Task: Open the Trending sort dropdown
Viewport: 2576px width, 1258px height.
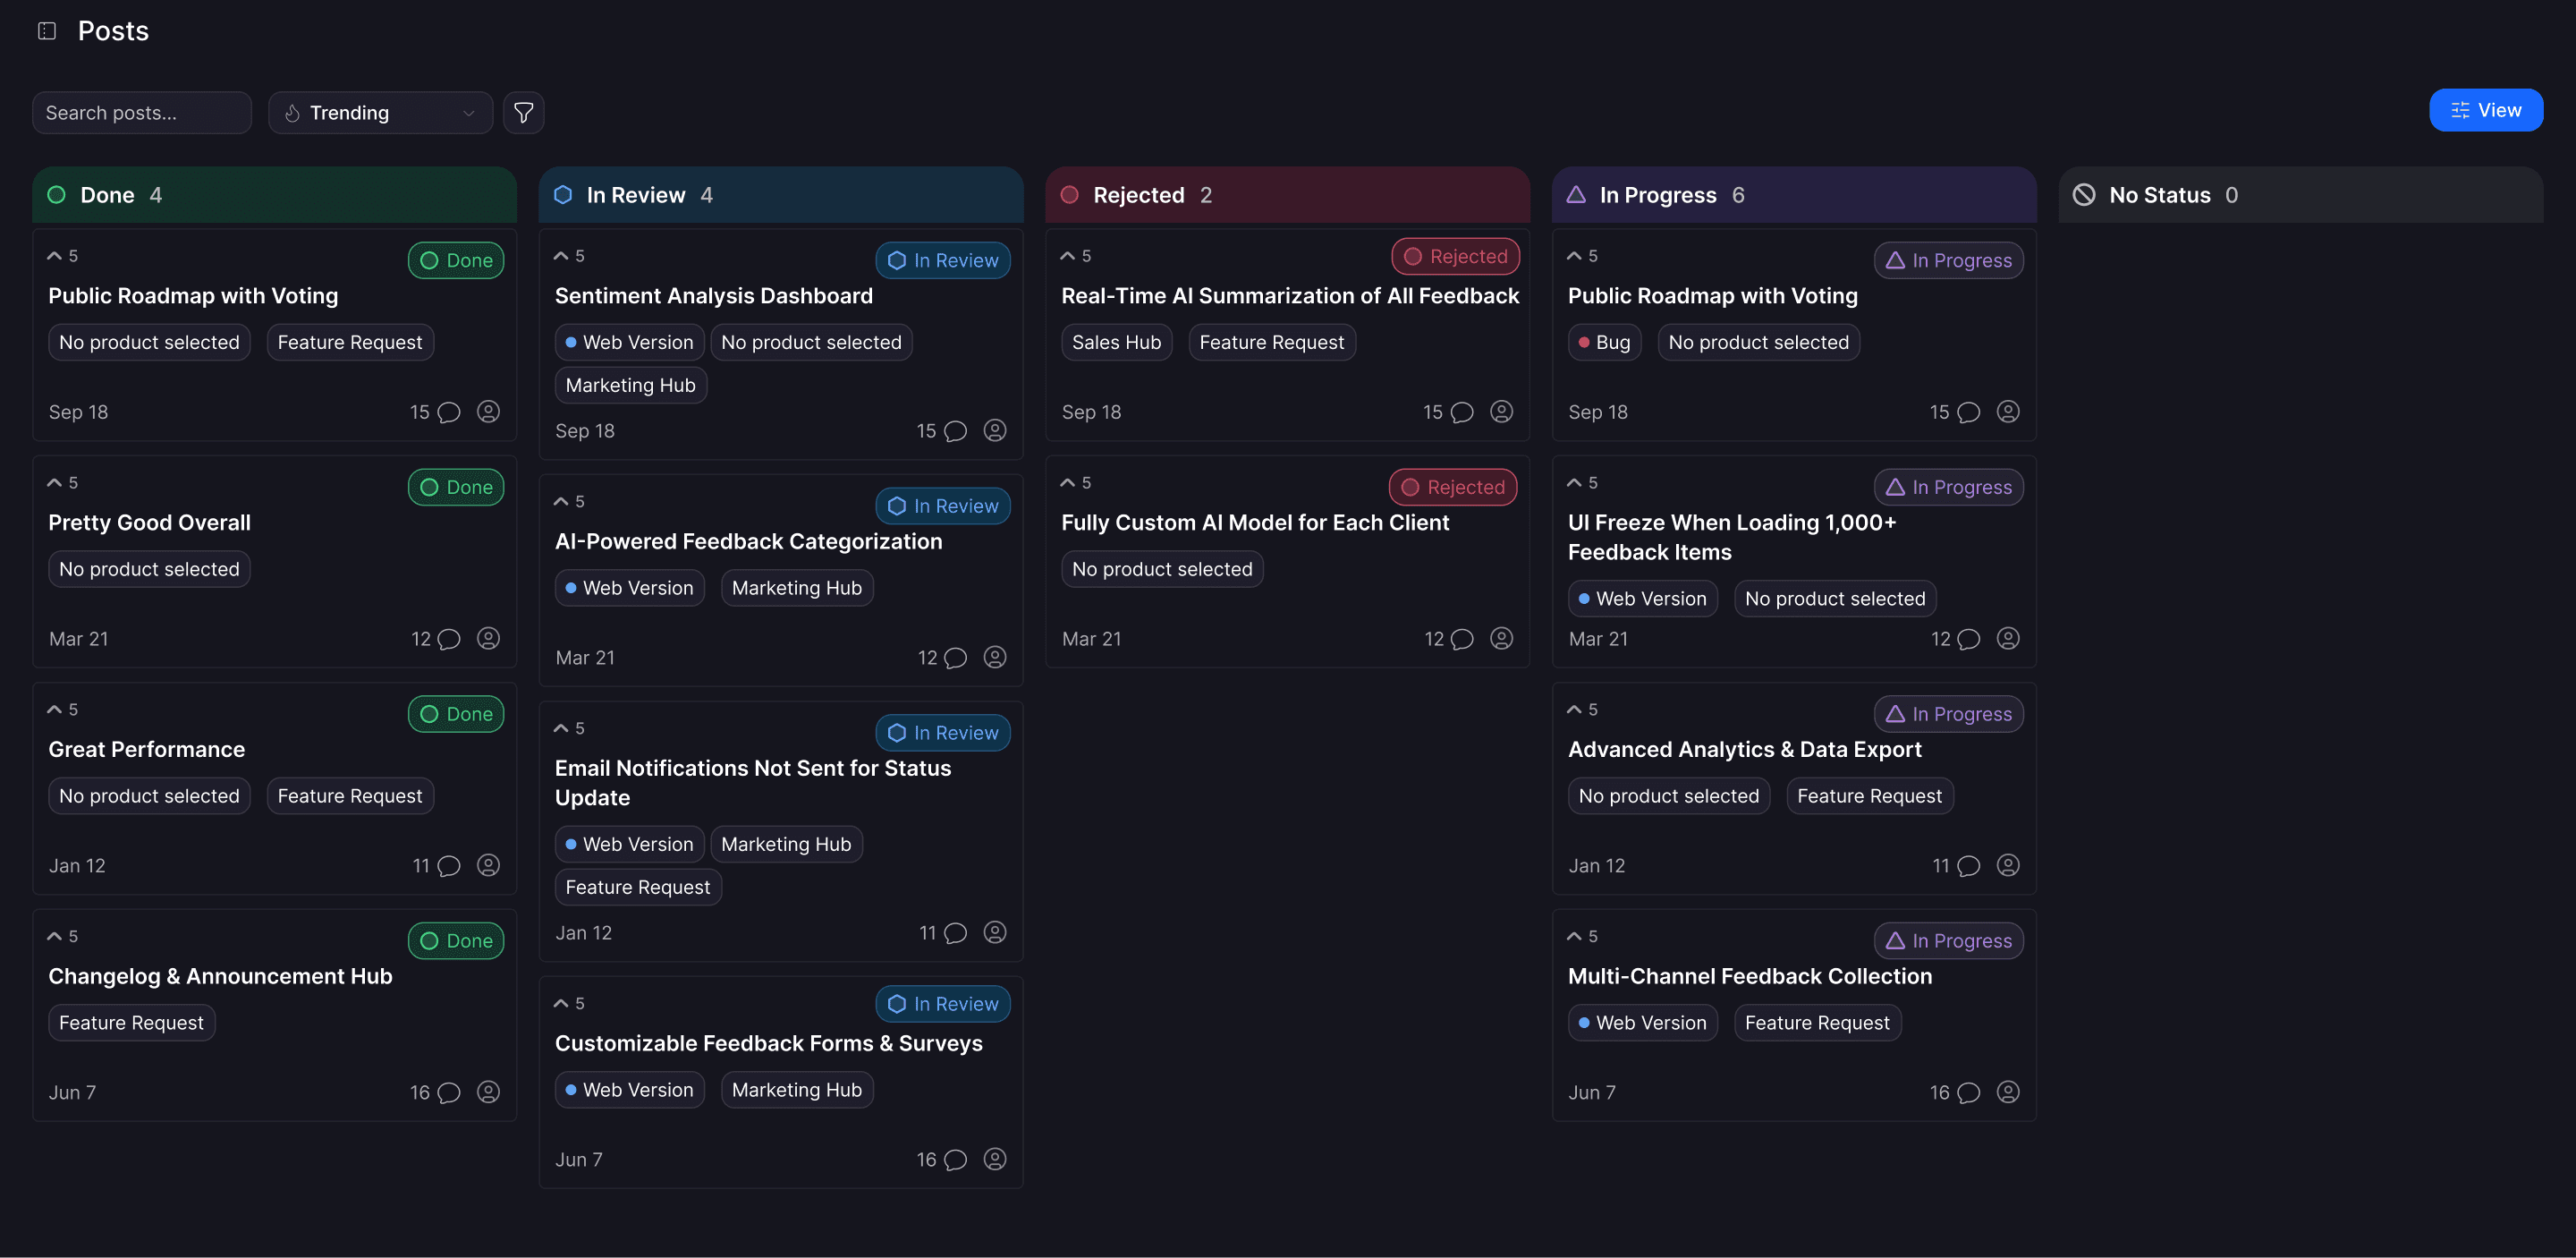Action: (380, 113)
